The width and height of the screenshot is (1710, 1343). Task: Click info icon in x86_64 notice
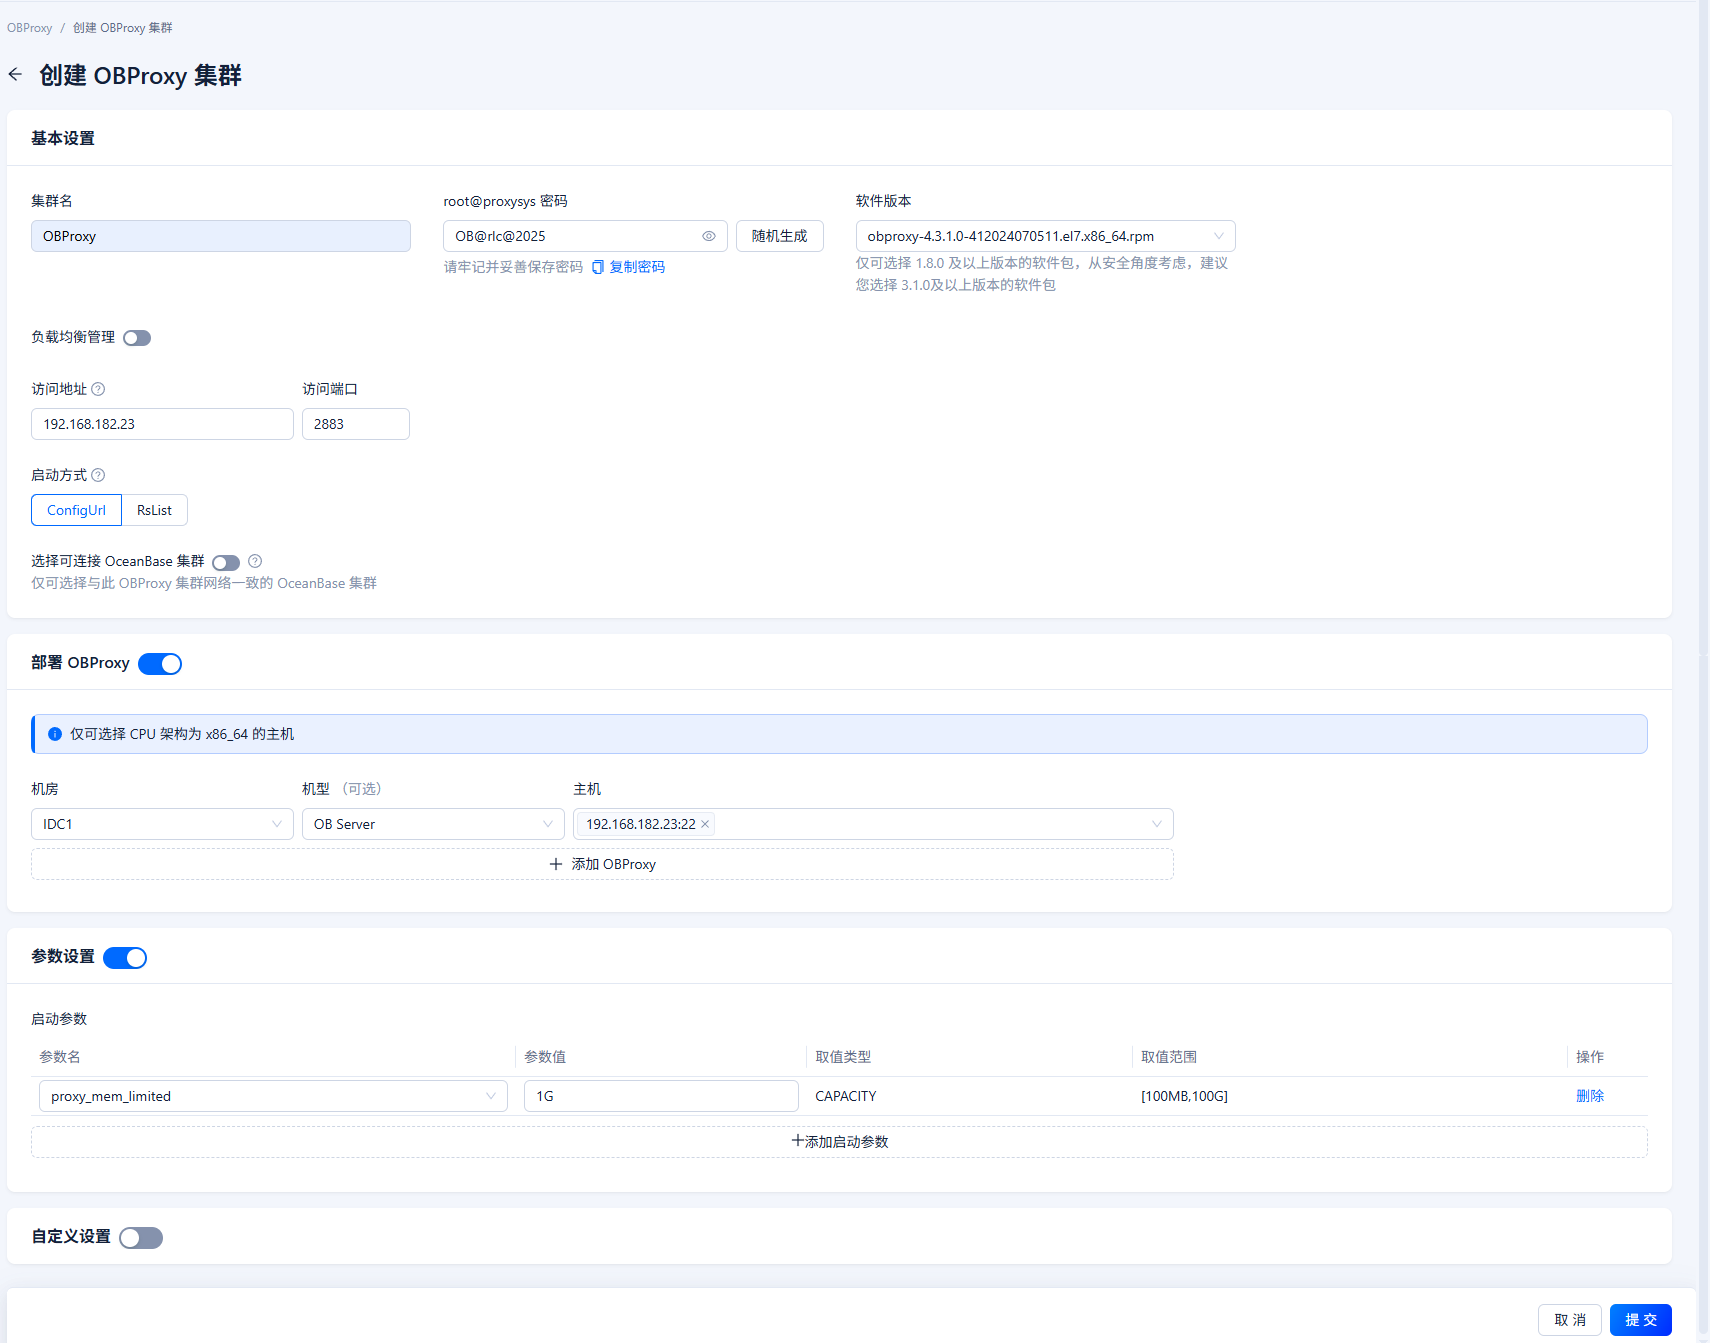pyautogui.click(x=55, y=734)
